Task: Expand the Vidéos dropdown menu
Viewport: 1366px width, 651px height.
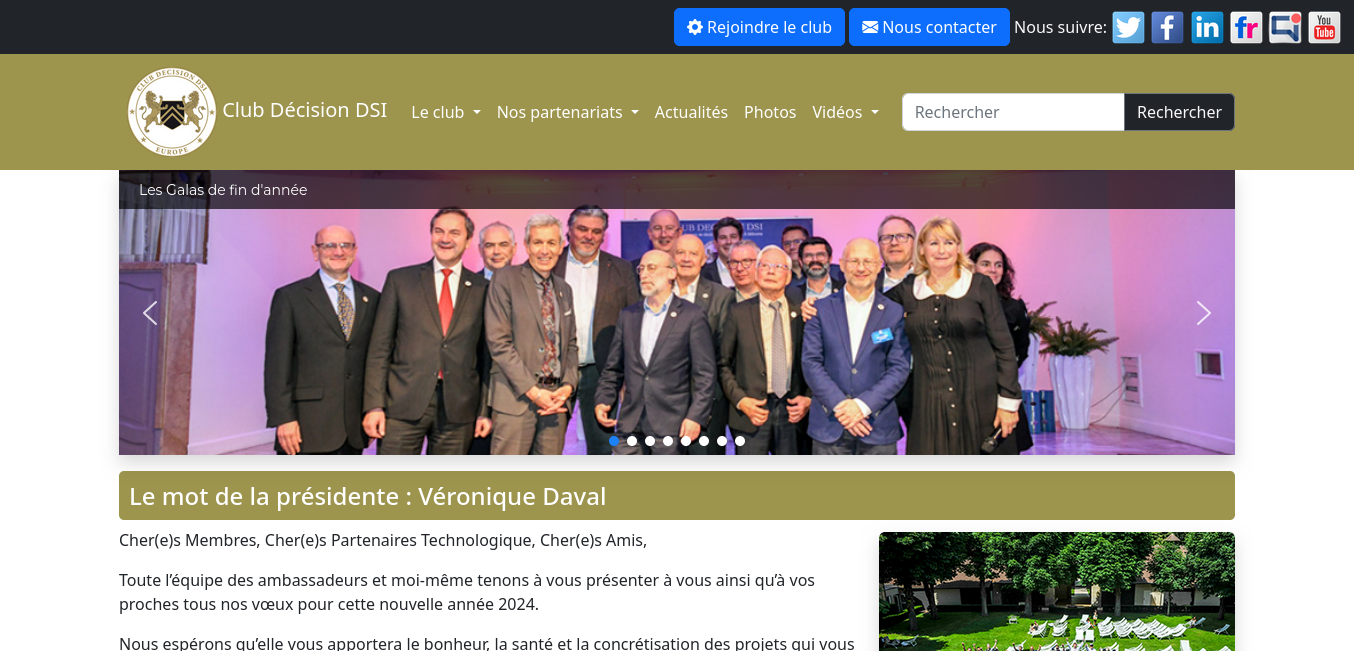Action: point(845,112)
